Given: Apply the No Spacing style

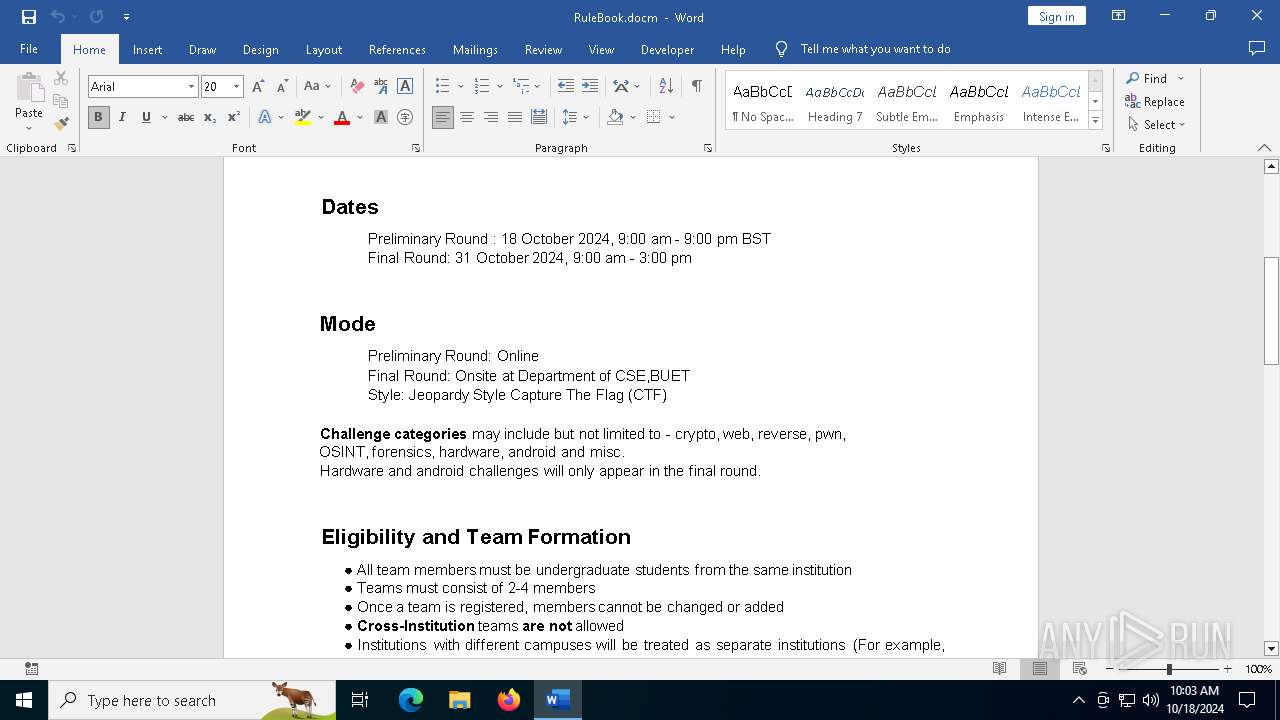Looking at the screenshot, I should point(762,102).
